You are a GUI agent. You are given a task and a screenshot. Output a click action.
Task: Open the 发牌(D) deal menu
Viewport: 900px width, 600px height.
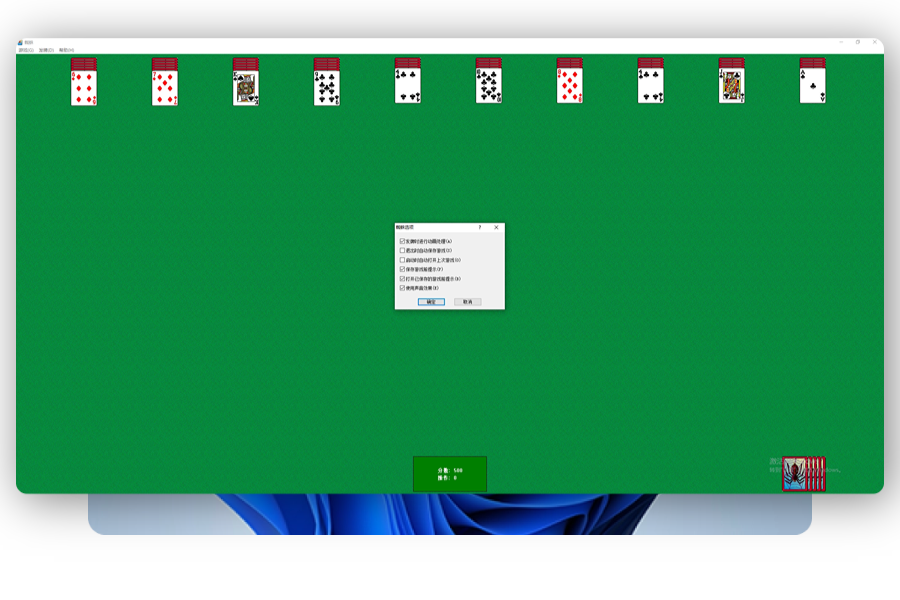[x=46, y=51]
